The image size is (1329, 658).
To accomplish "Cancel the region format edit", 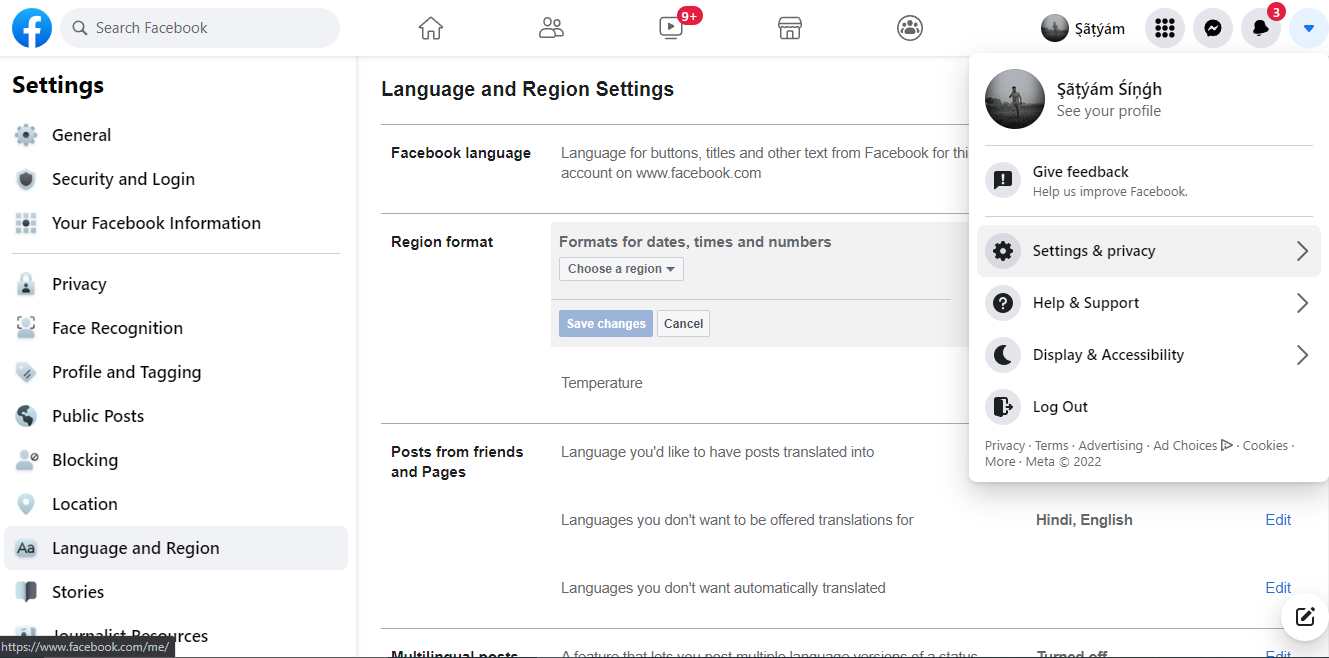I will tap(684, 324).
